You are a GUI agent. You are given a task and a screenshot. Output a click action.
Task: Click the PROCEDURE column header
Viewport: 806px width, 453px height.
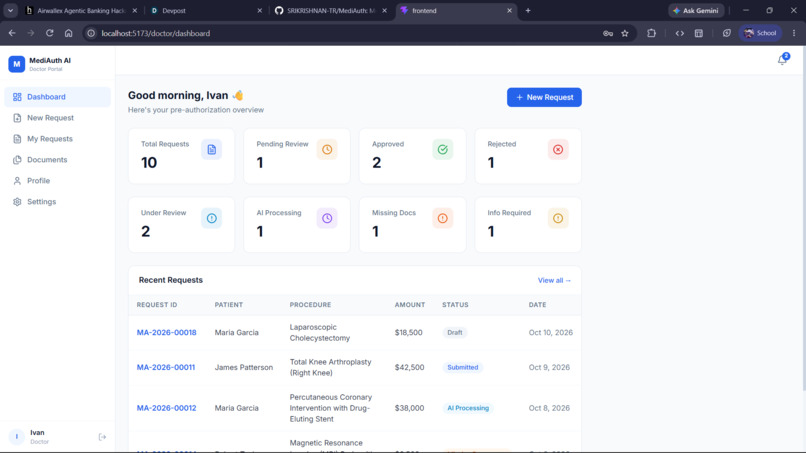(x=310, y=305)
